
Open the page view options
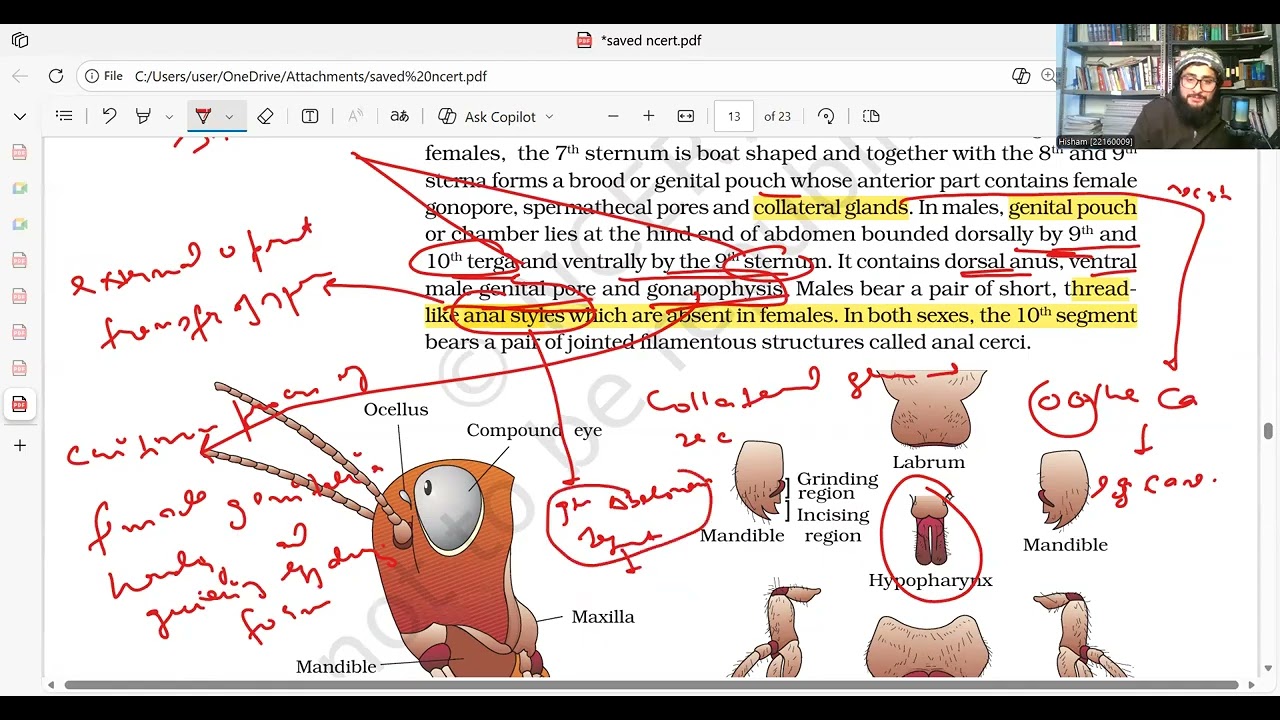click(x=871, y=116)
